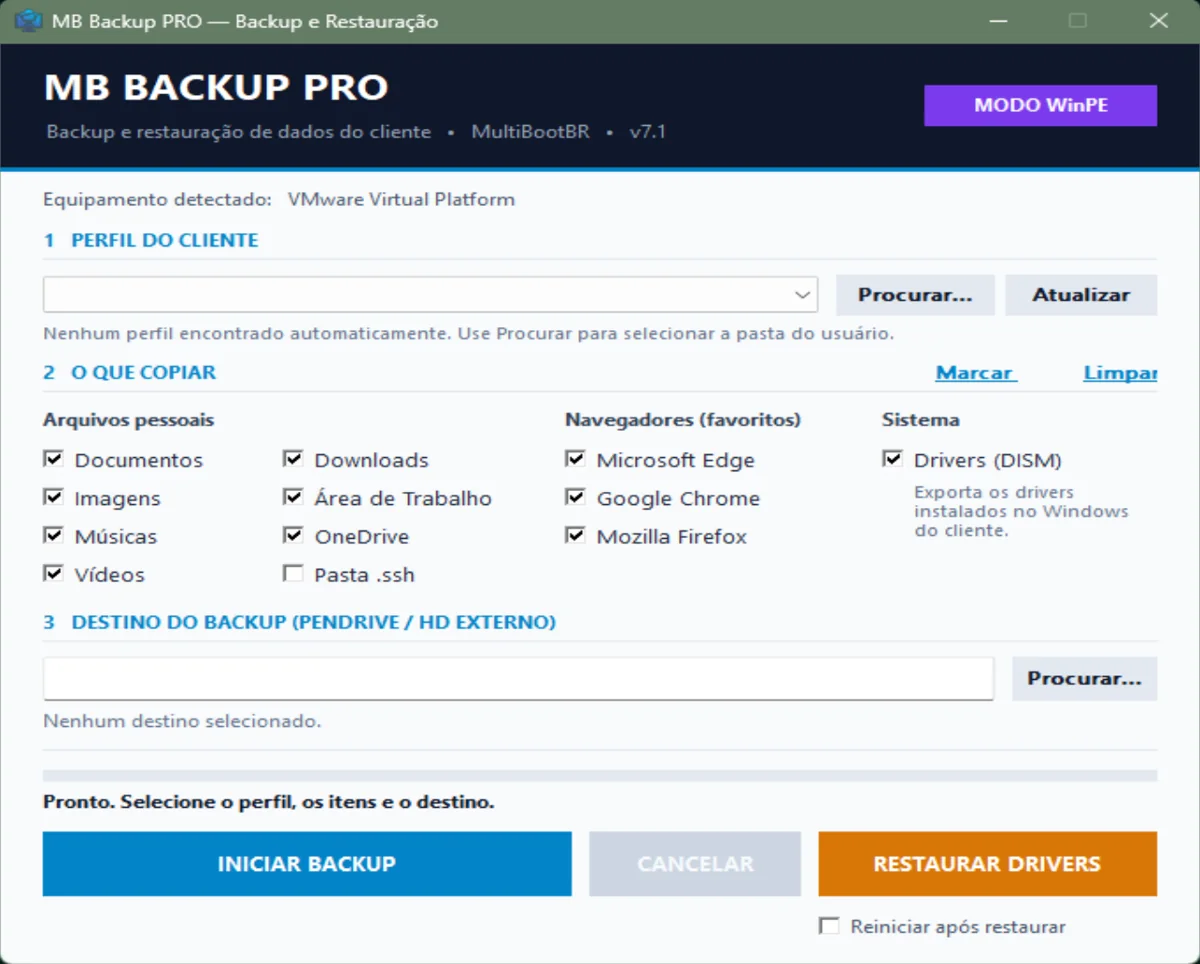Toggle the OneDrive checkbox
The width and height of the screenshot is (1200, 964).
(293, 535)
